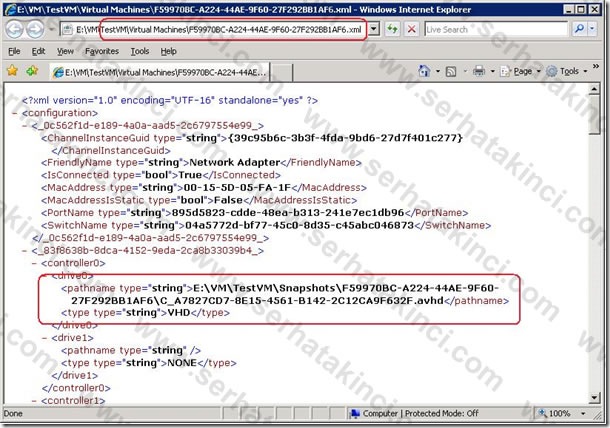Screen dimensions: 610x428
Task: Select the tab showing the F59970BC XML file
Action: [160, 72]
